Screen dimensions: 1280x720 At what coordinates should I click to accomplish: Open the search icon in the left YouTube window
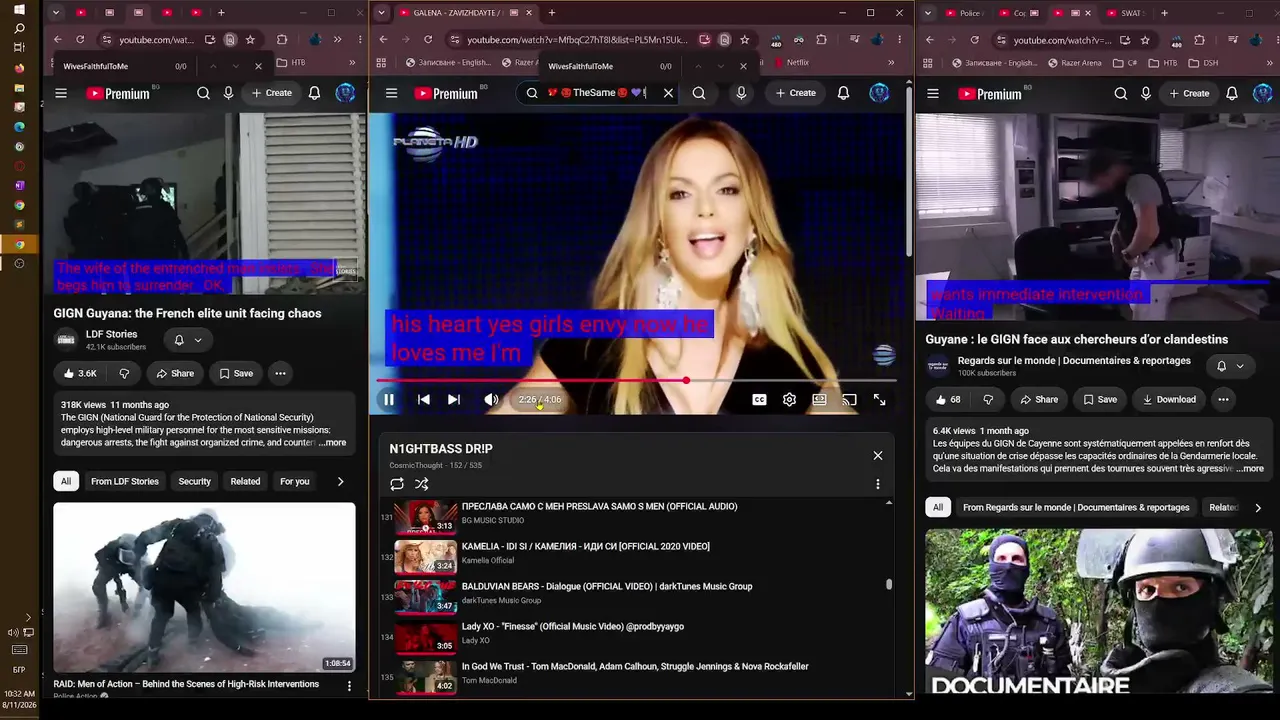pos(203,93)
